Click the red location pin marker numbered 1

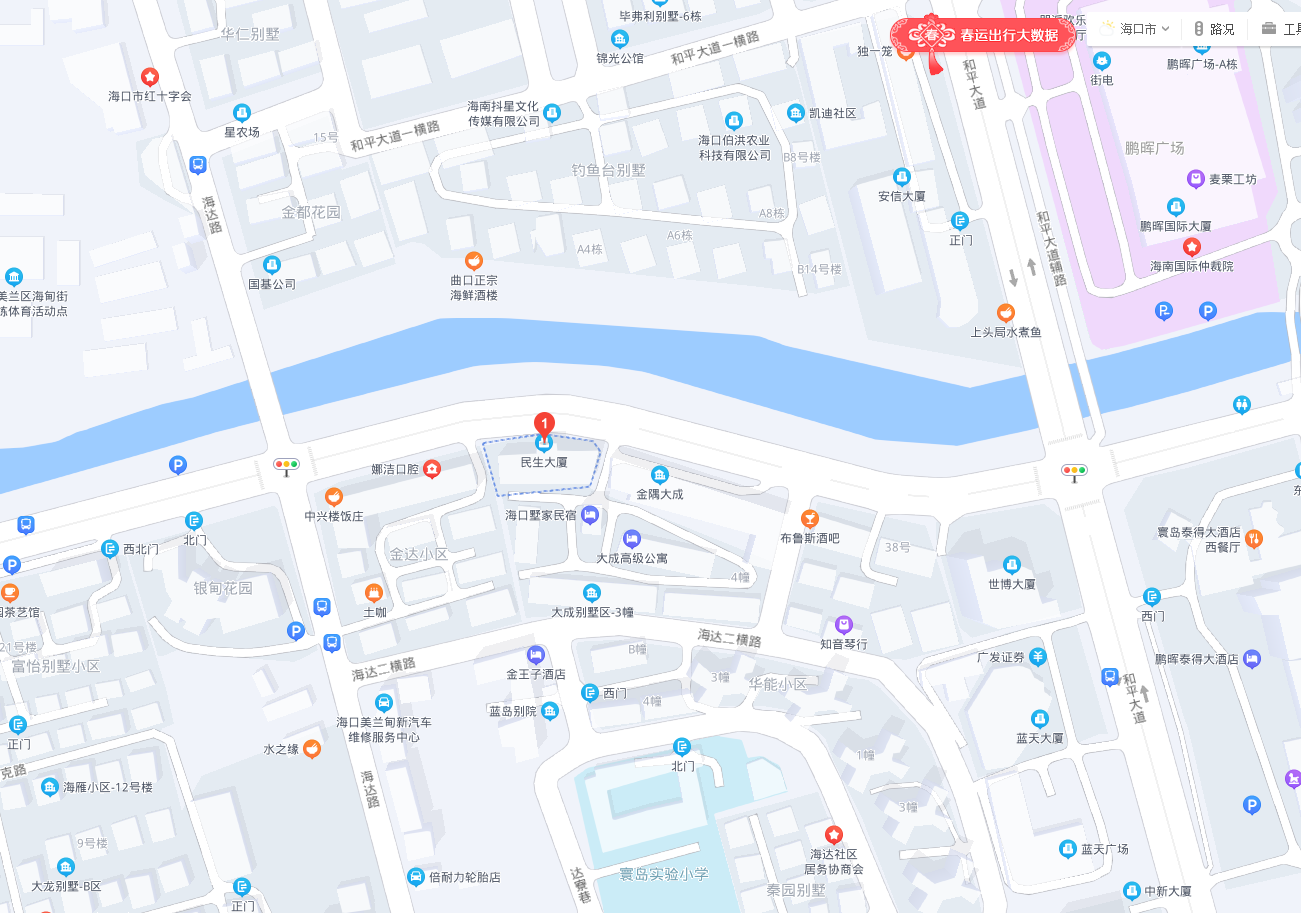tap(545, 424)
